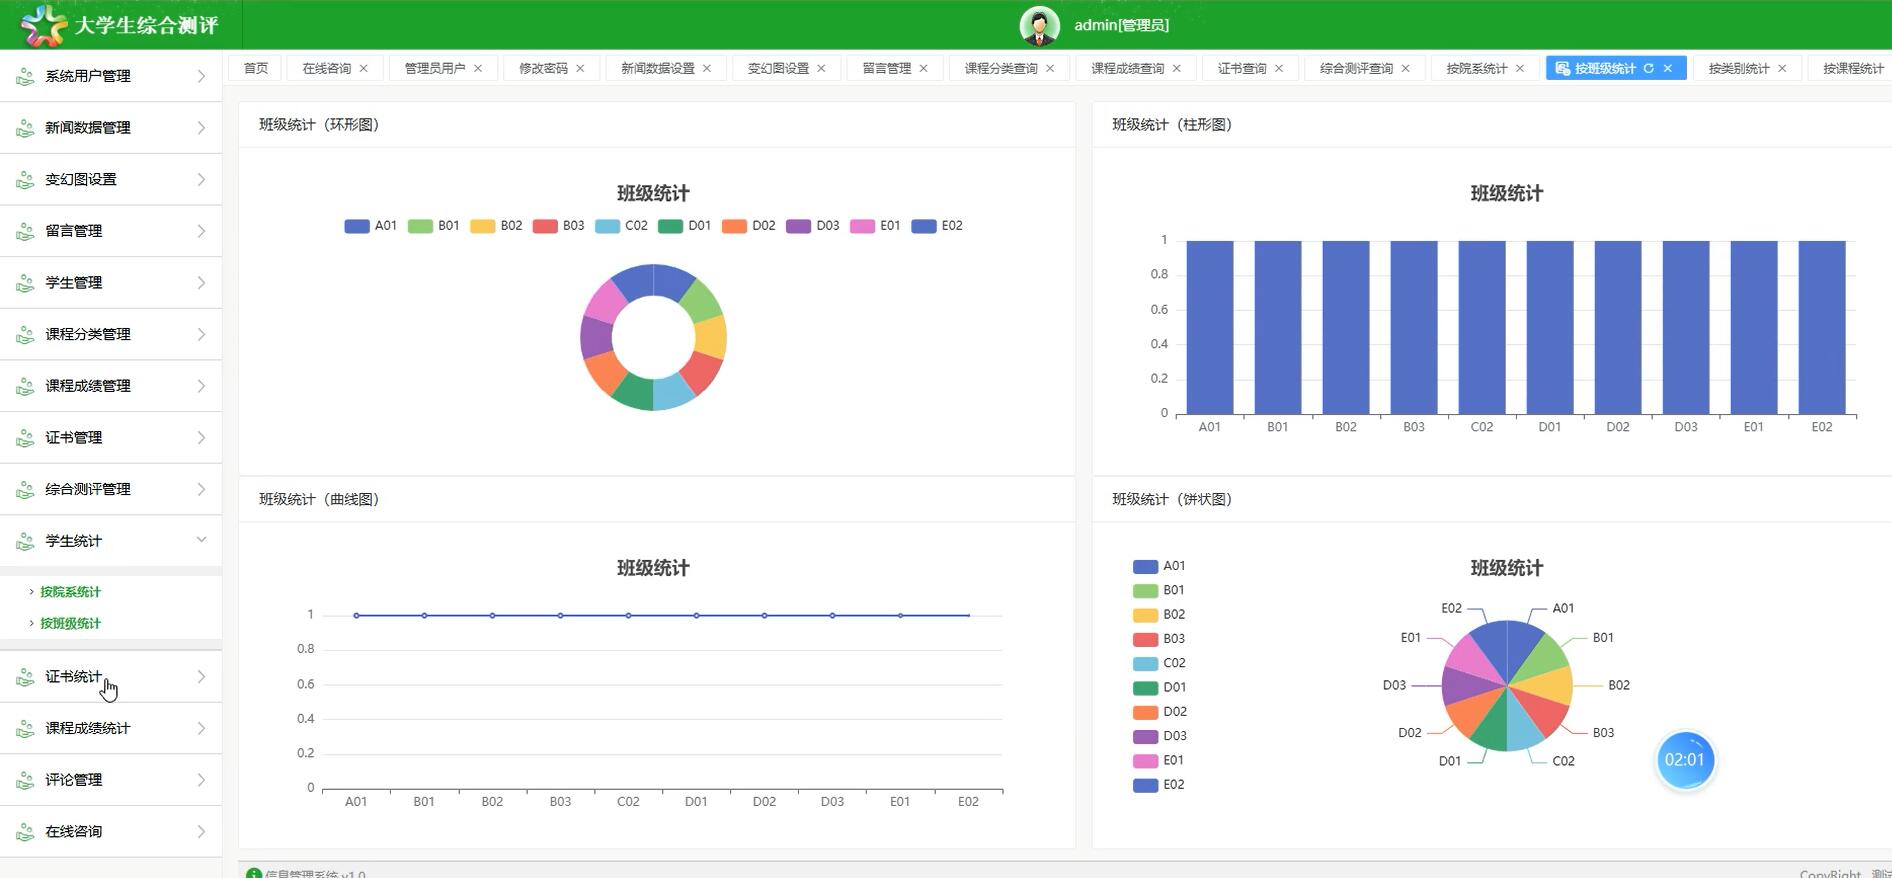Toggle E02 series in donut chart legend

point(937,226)
